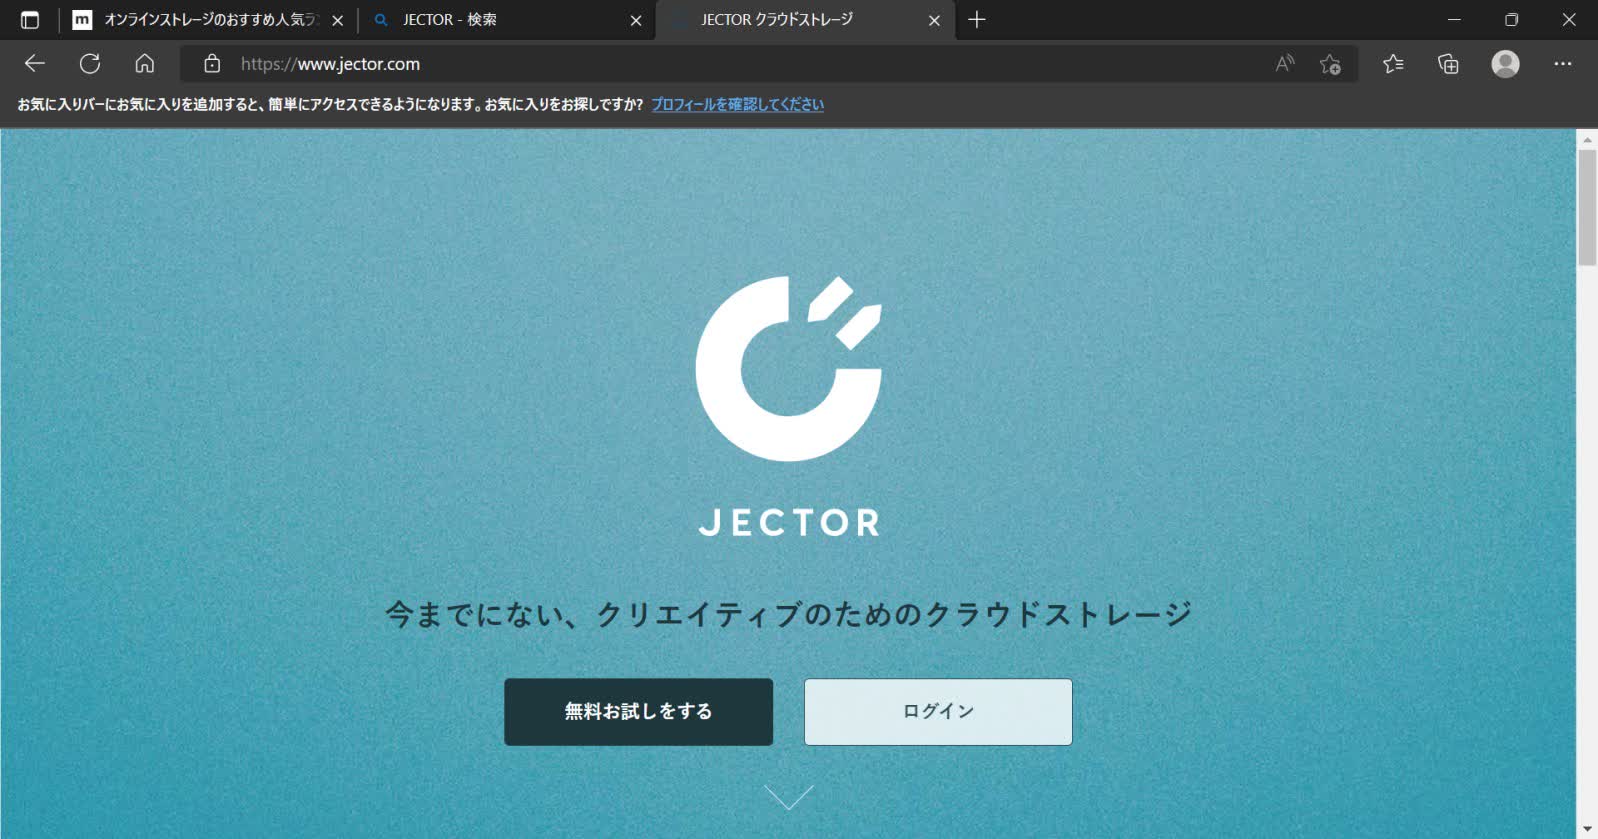The width and height of the screenshot is (1598, 839).
Task: Open the Settings and more ellipsis menu
Action: [x=1563, y=64]
